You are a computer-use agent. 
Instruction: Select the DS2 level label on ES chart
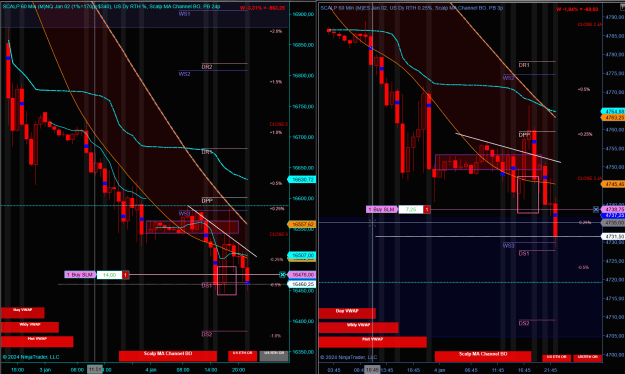(x=524, y=323)
